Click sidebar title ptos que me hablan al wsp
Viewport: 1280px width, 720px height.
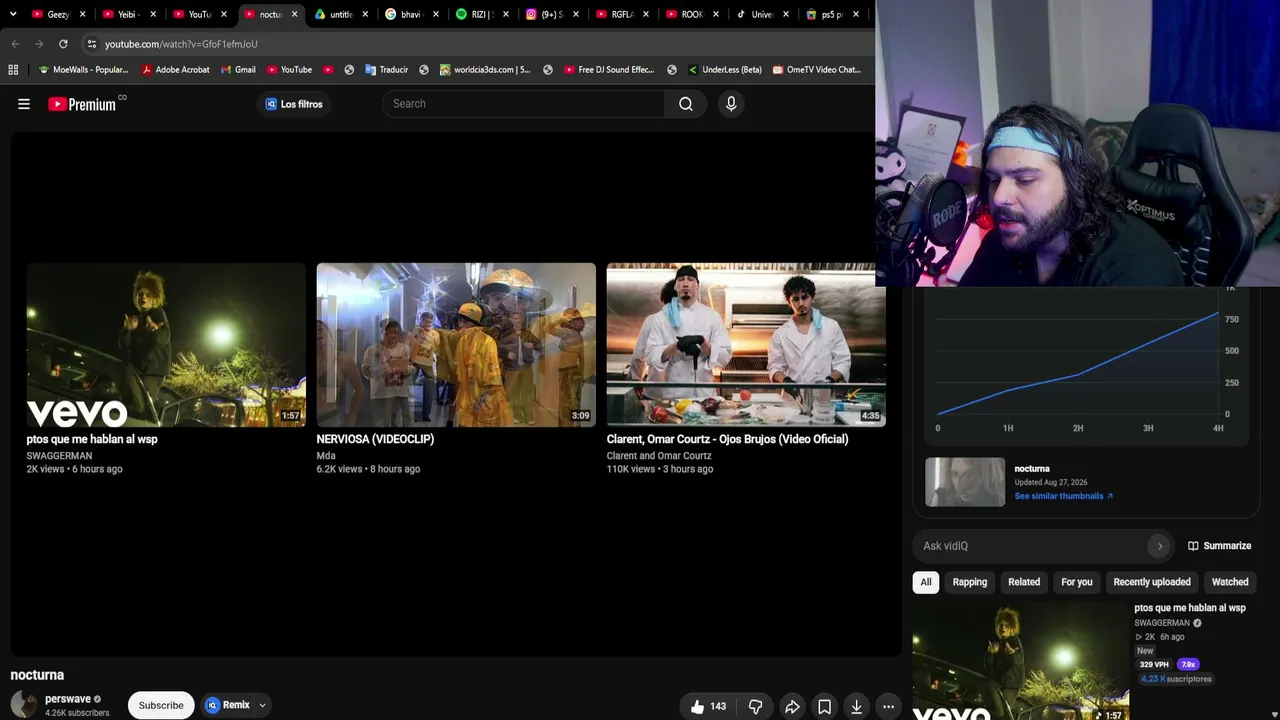coord(1190,608)
